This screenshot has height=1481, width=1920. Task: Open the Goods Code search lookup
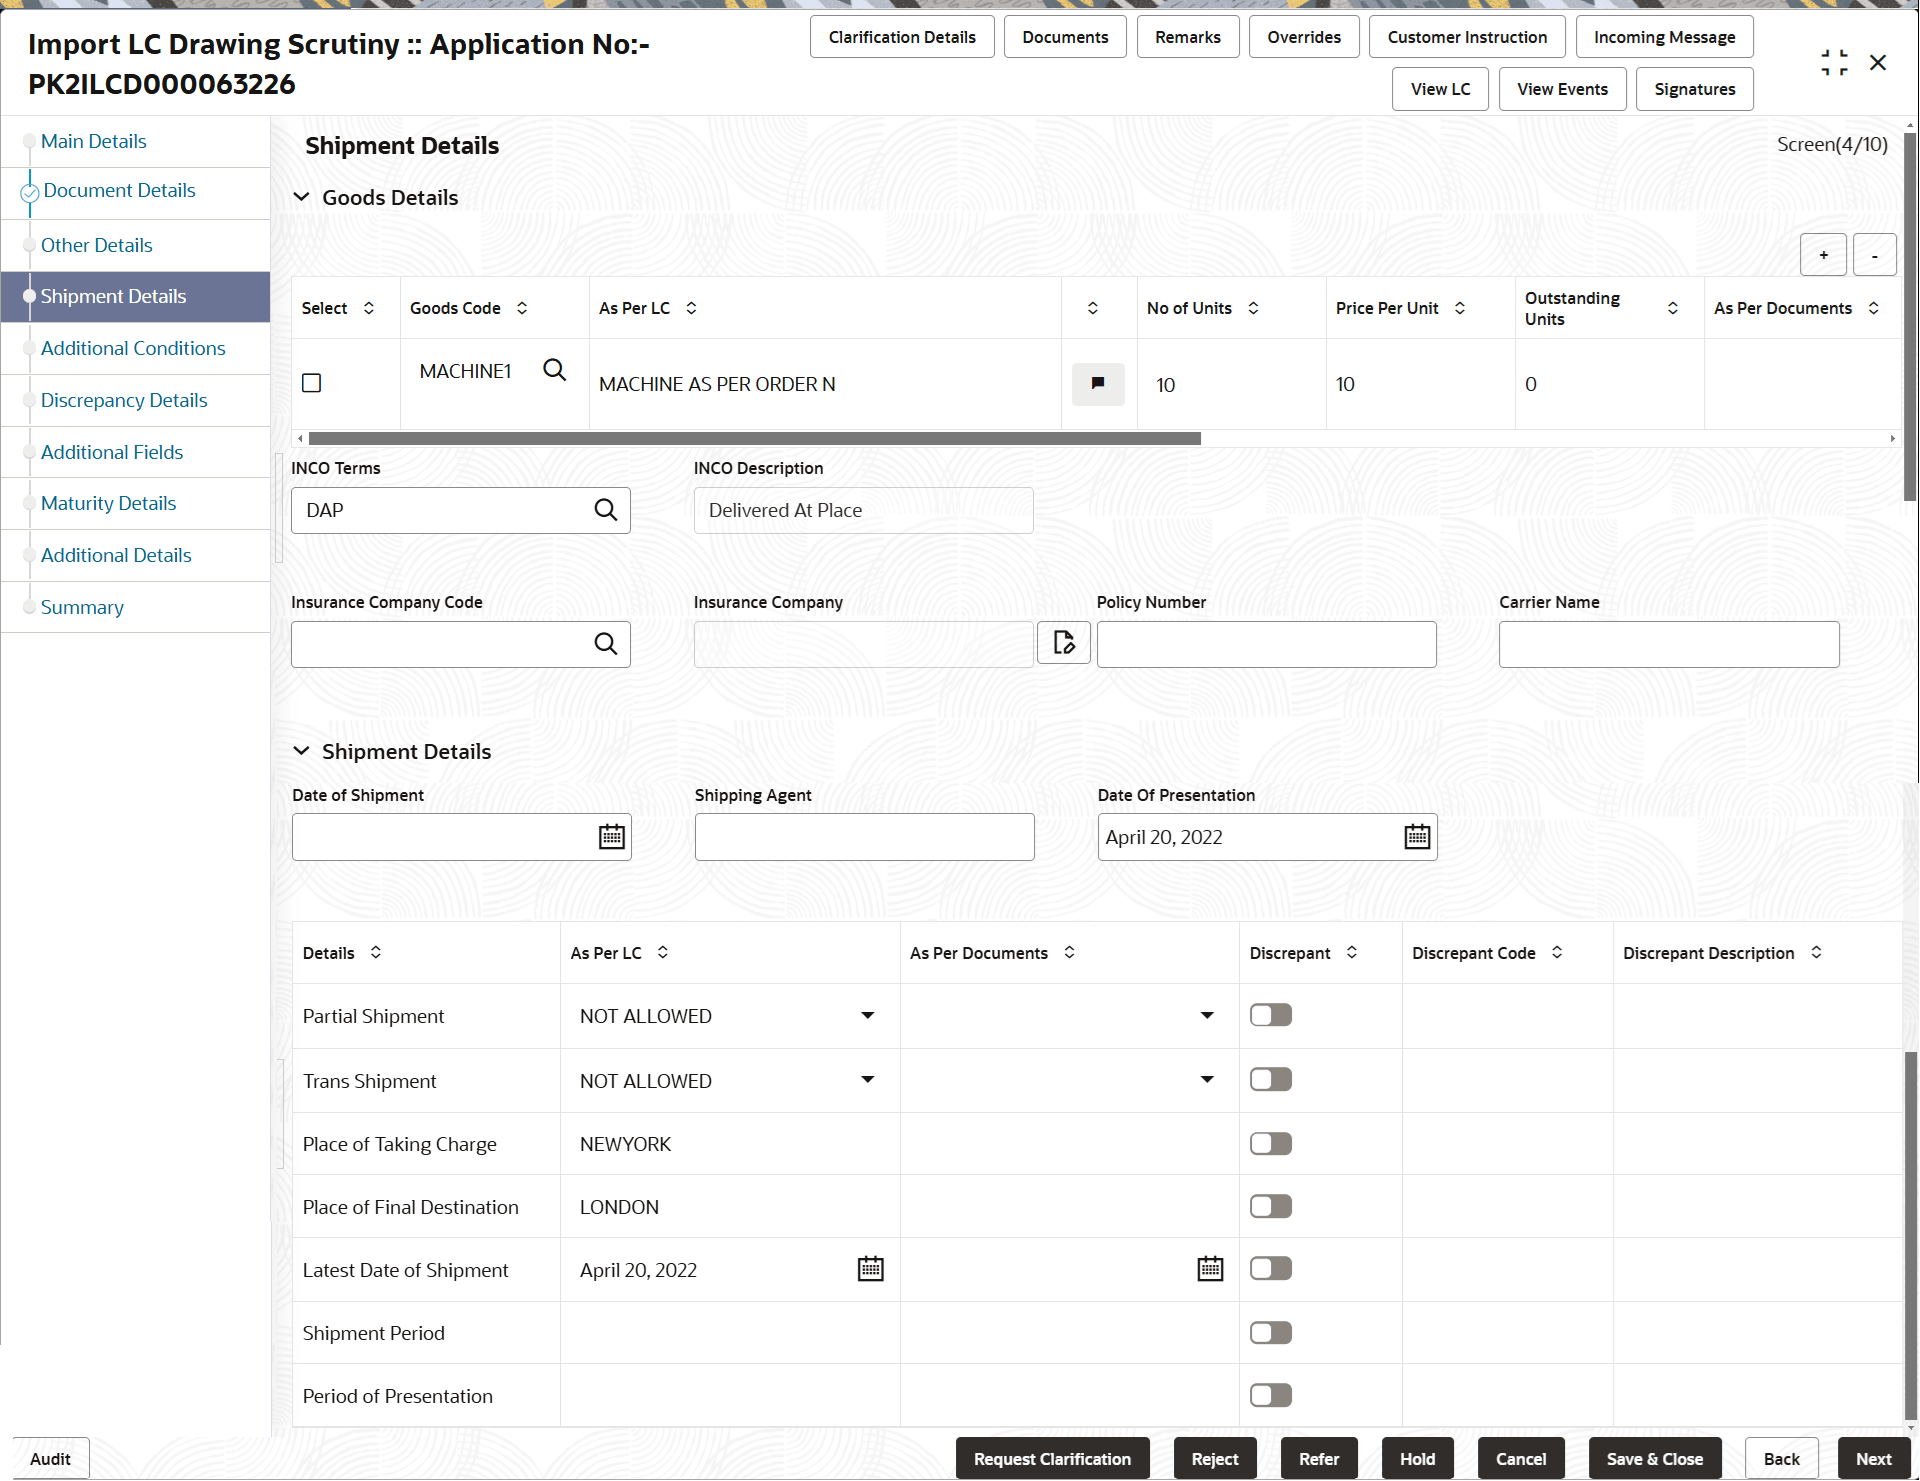554,370
